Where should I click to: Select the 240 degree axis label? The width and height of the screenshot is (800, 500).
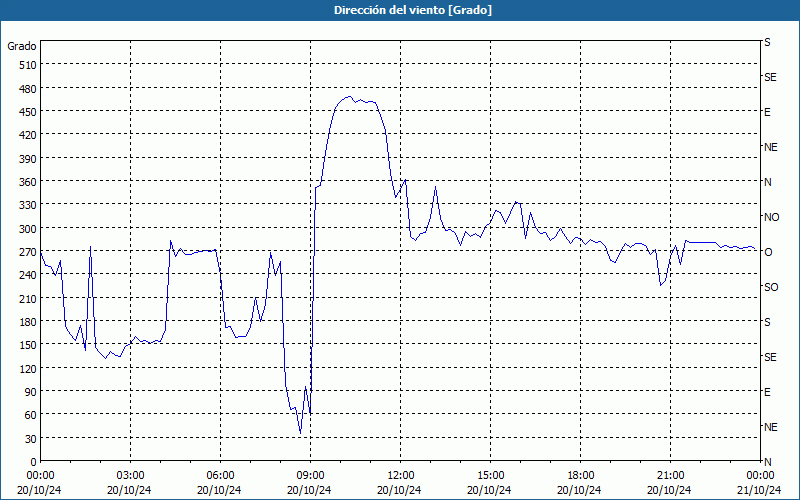[x=28, y=275]
